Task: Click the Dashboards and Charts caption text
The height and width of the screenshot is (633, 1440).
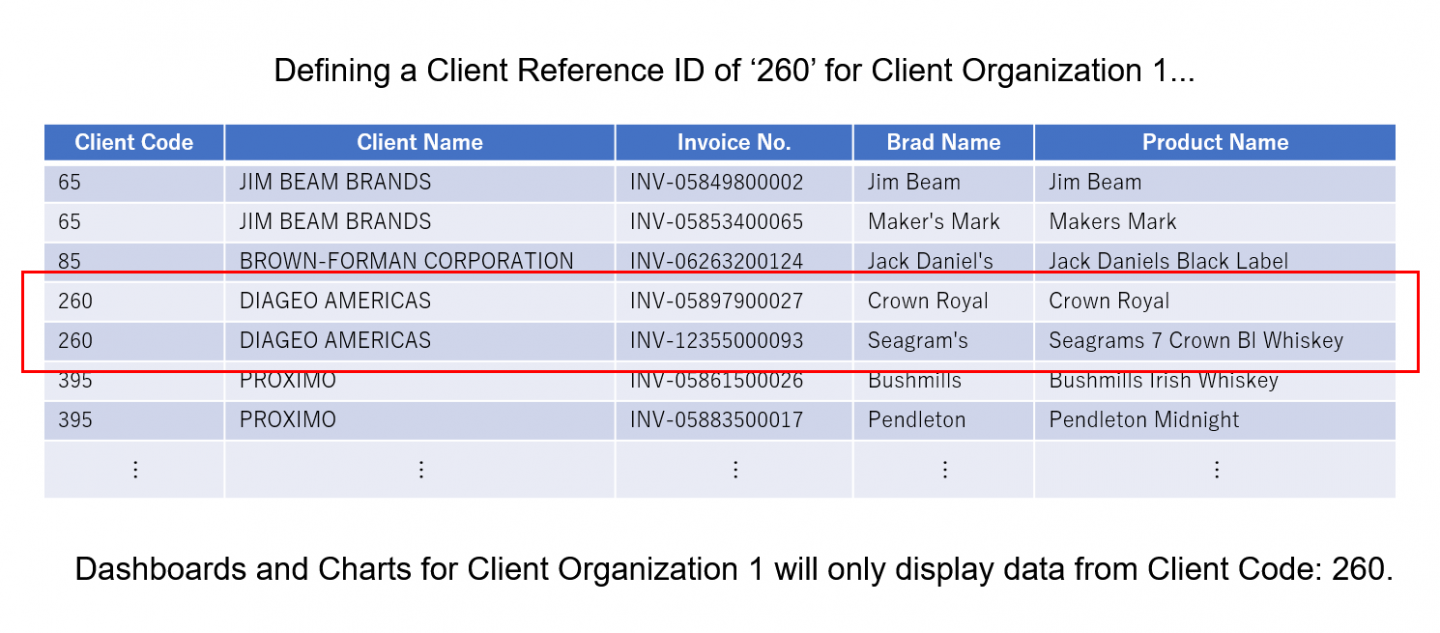Action: (x=735, y=569)
